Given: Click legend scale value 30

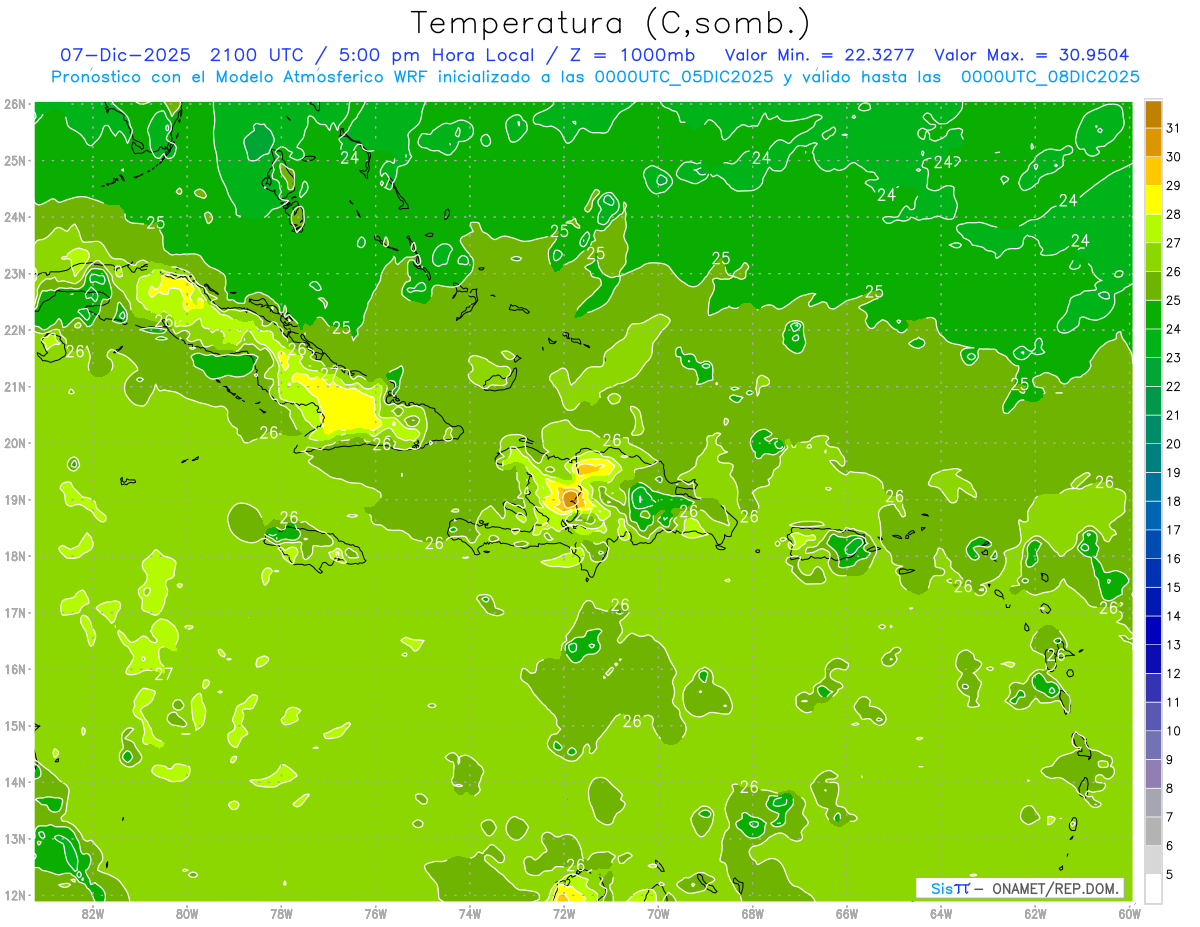Looking at the screenshot, I should [1174, 157].
